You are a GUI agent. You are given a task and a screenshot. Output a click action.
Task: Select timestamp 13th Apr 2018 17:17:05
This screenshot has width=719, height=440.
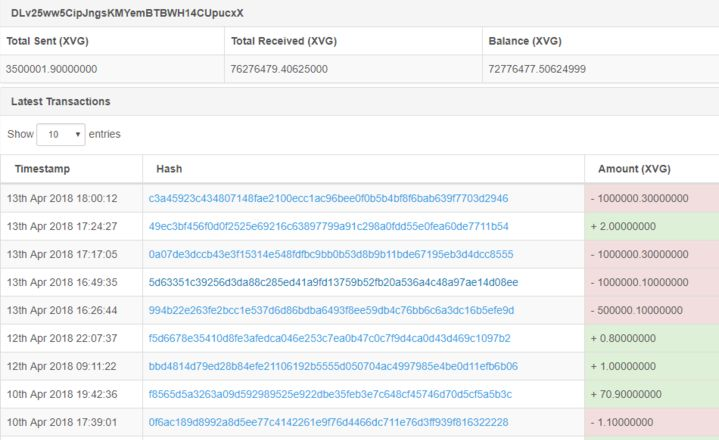tap(62, 254)
